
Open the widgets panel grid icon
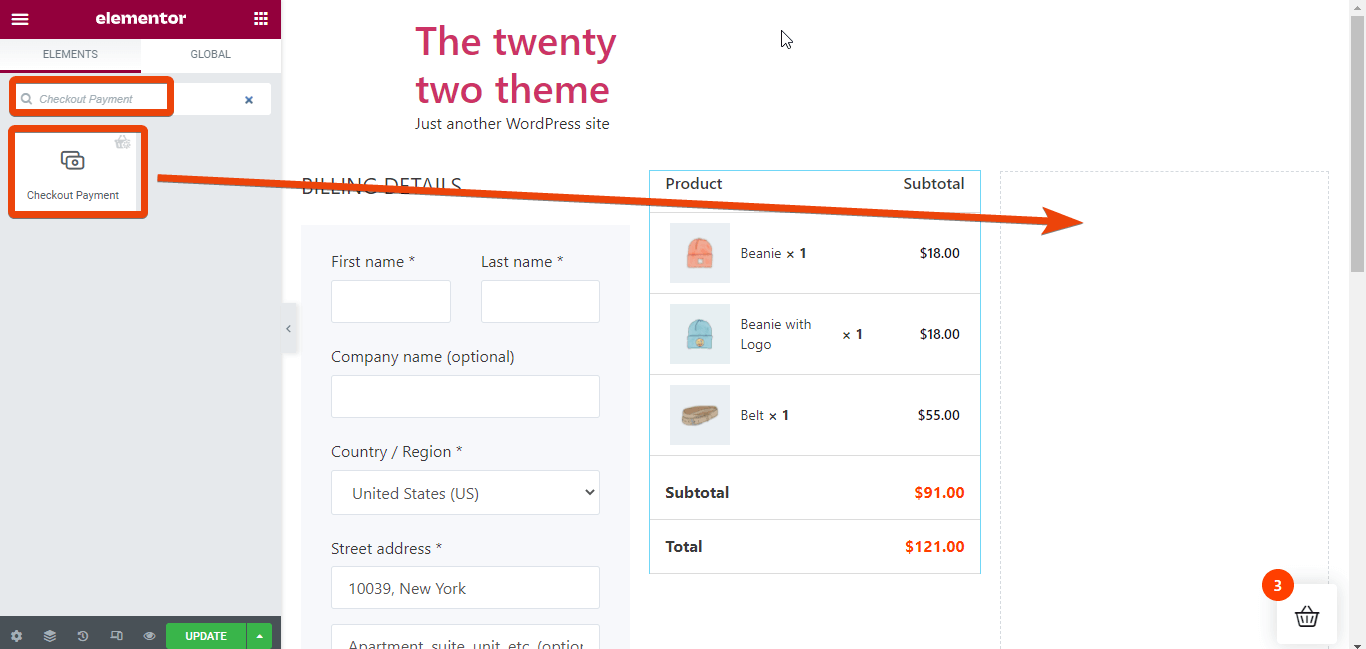point(260,18)
